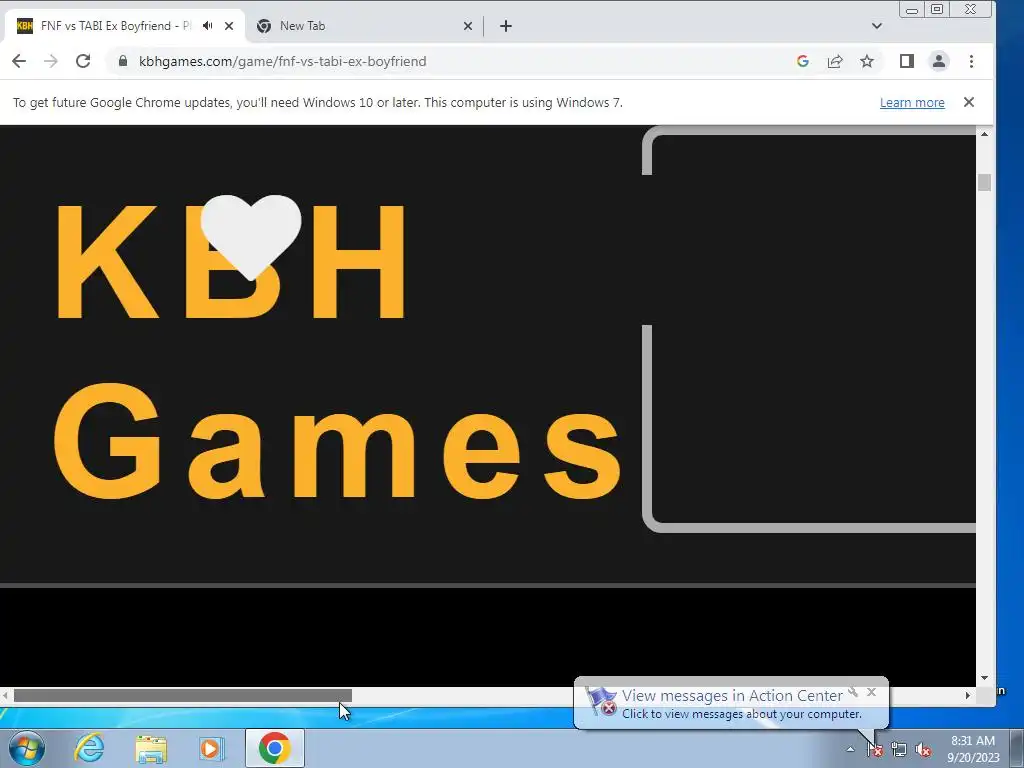Close the Action Center balloon notification
This screenshot has width=1024, height=768.
click(871, 692)
